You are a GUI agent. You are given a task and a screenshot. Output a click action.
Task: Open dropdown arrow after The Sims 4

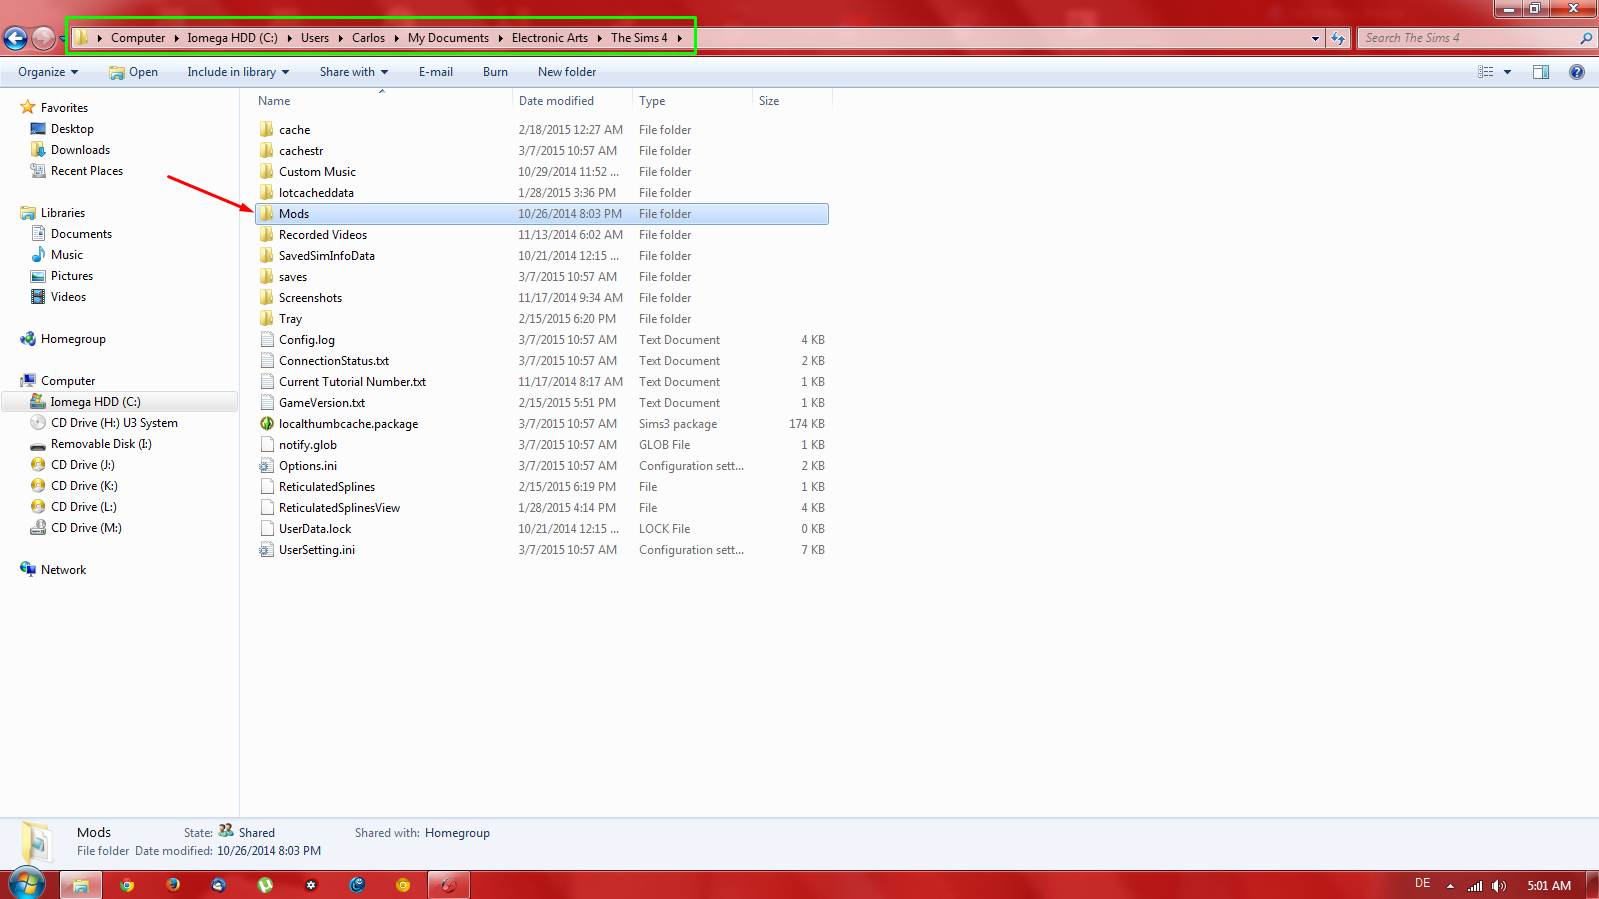coord(679,38)
